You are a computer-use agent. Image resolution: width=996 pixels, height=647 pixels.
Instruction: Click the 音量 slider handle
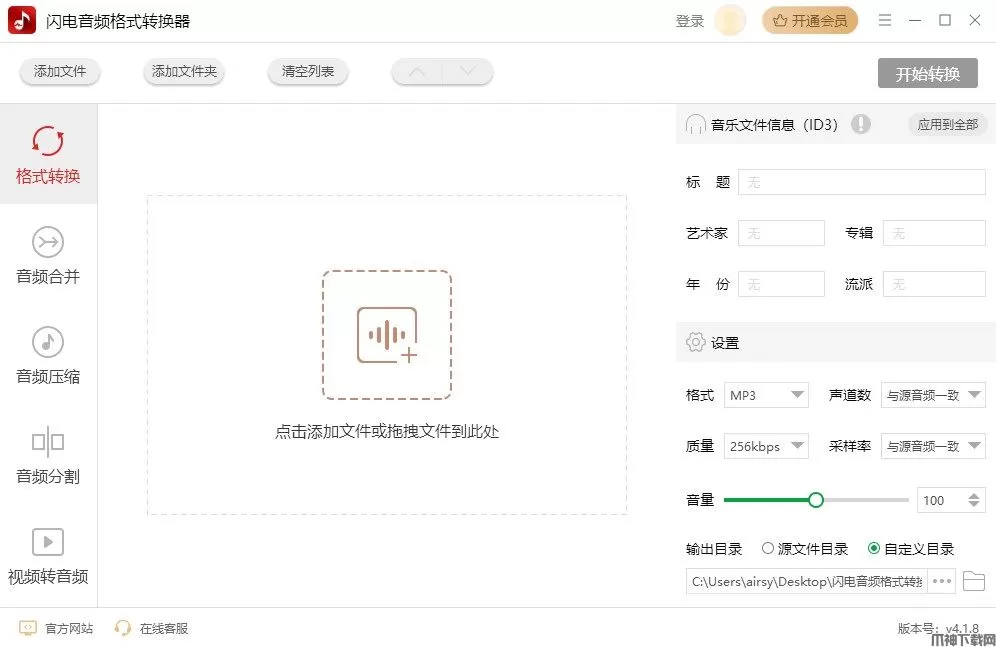816,500
